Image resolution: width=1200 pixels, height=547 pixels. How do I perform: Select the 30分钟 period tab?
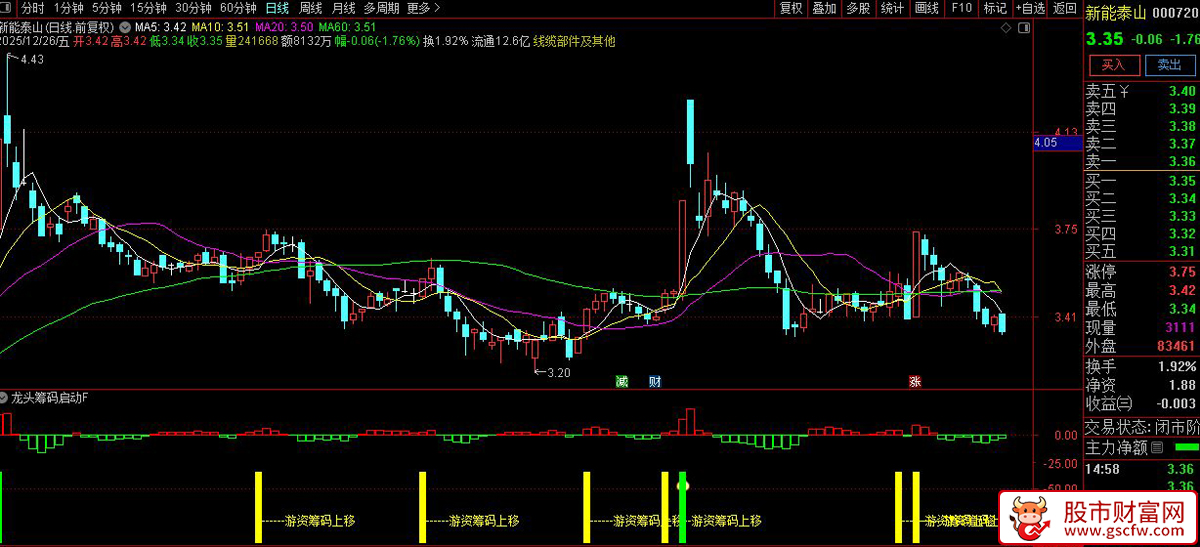[x=192, y=8]
